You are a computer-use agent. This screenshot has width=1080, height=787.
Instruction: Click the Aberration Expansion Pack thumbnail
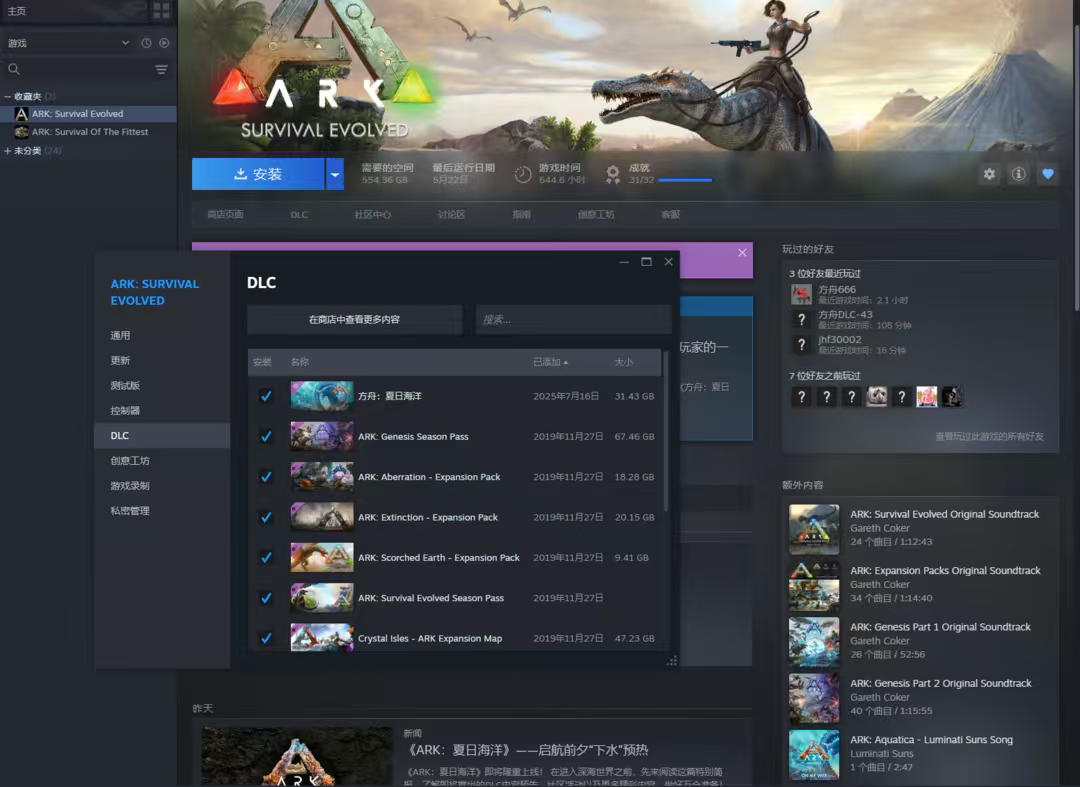click(322, 476)
